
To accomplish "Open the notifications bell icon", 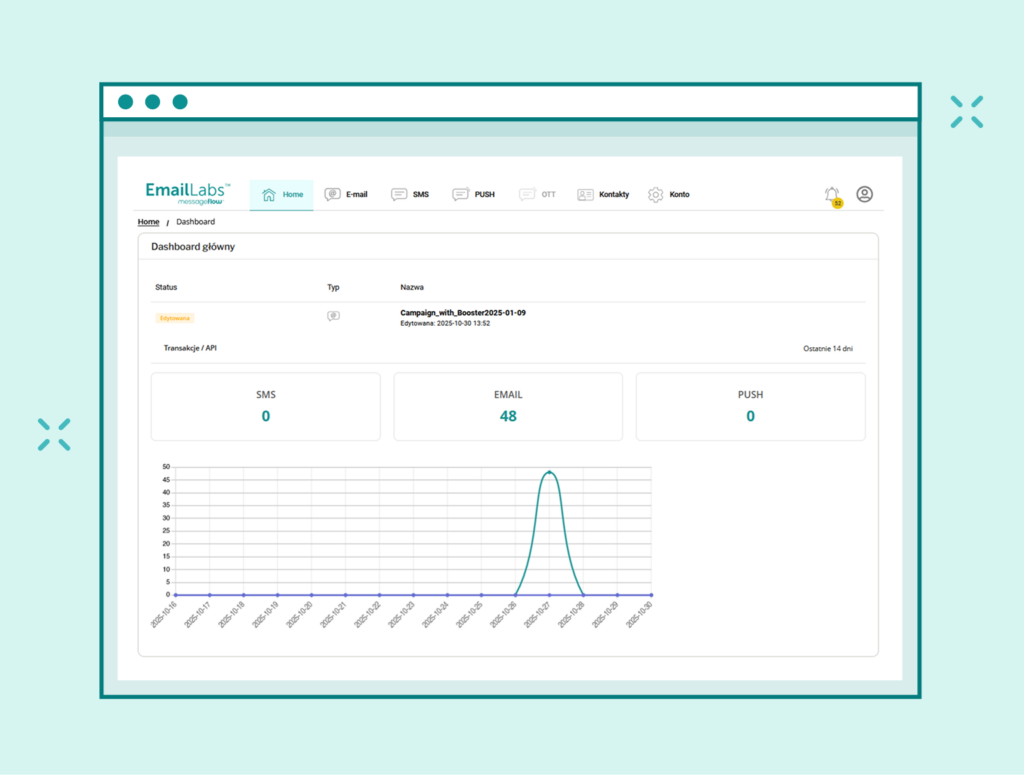I will (x=831, y=193).
